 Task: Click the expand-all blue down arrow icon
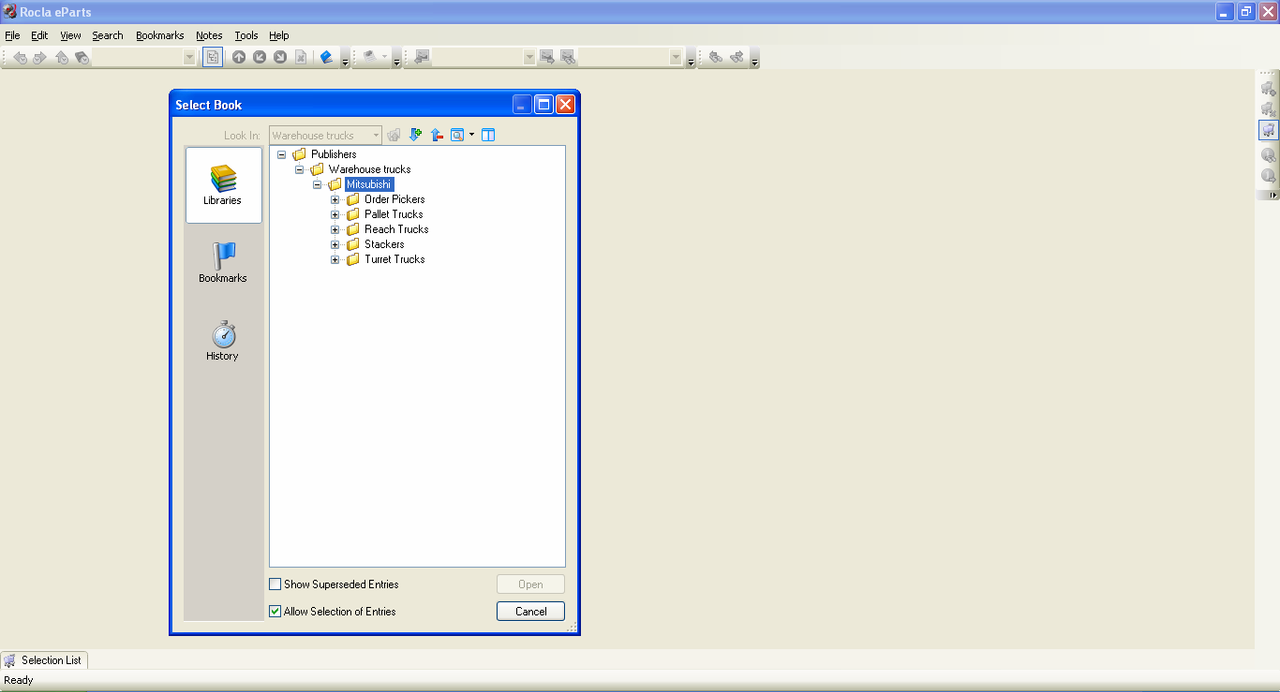[x=415, y=135]
